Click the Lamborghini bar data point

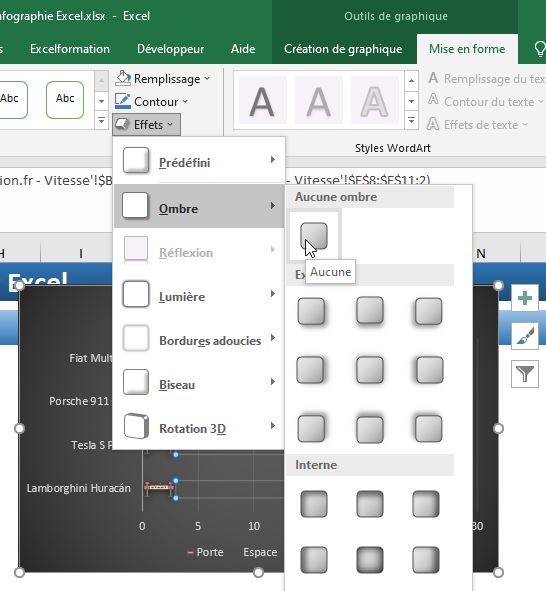tap(159, 487)
